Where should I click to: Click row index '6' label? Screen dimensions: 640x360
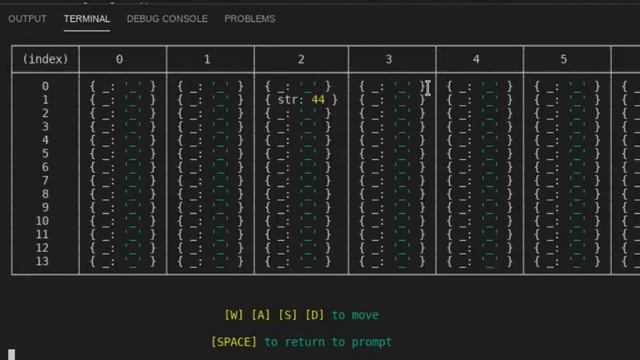45,167
